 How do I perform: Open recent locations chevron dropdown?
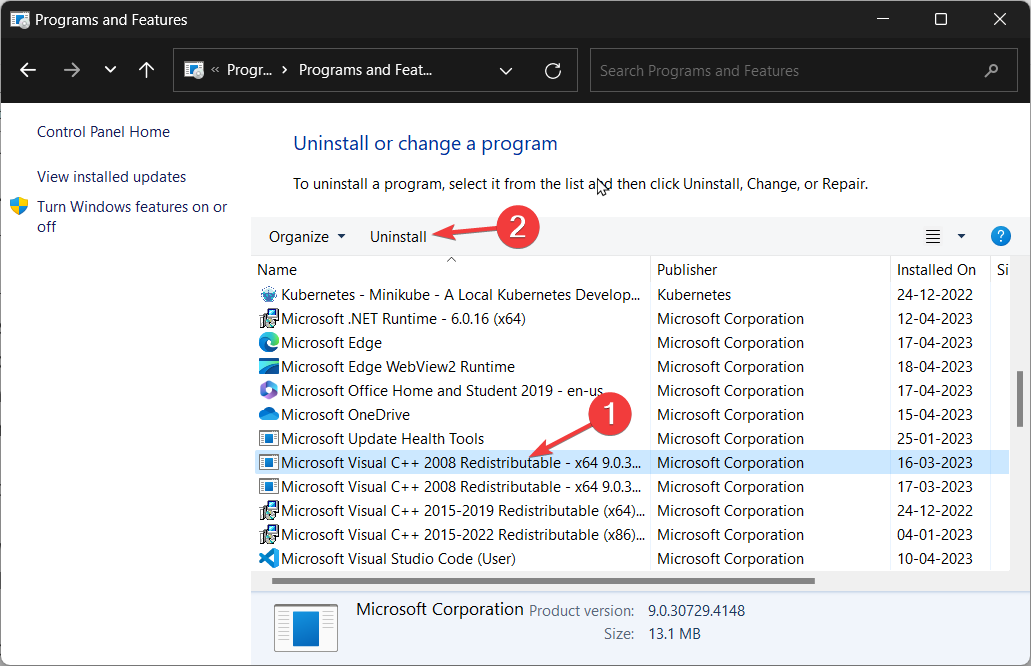tap(110, 70)
